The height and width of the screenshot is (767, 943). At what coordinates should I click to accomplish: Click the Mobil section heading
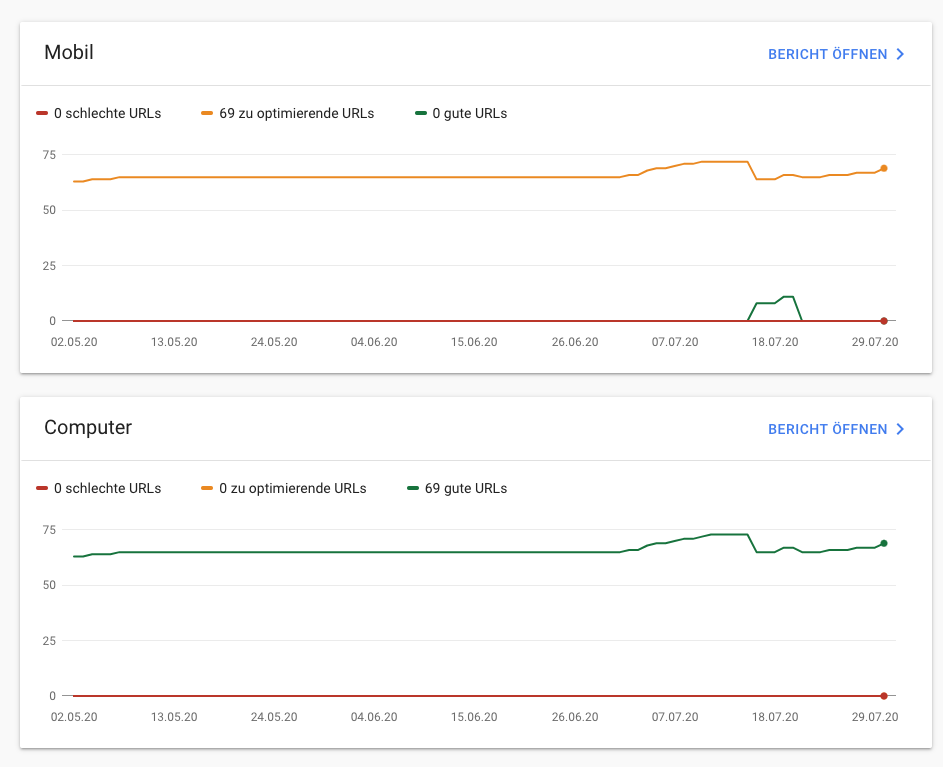pyautogui.click(x=68, y=53)
